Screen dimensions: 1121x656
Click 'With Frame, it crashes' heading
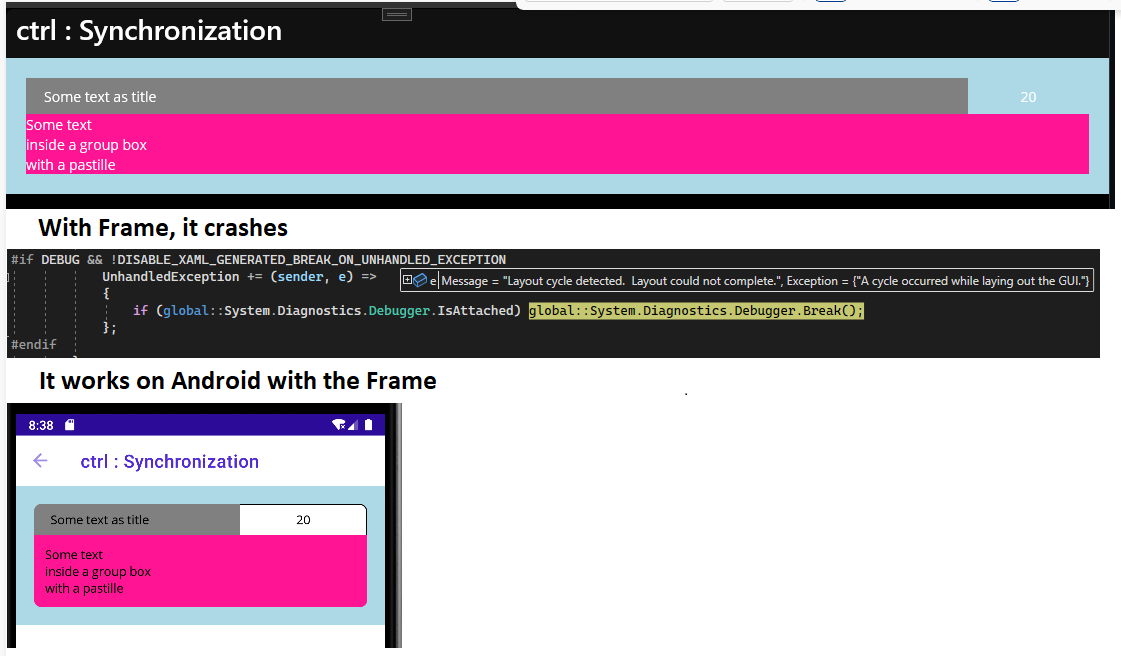[163, 228]
